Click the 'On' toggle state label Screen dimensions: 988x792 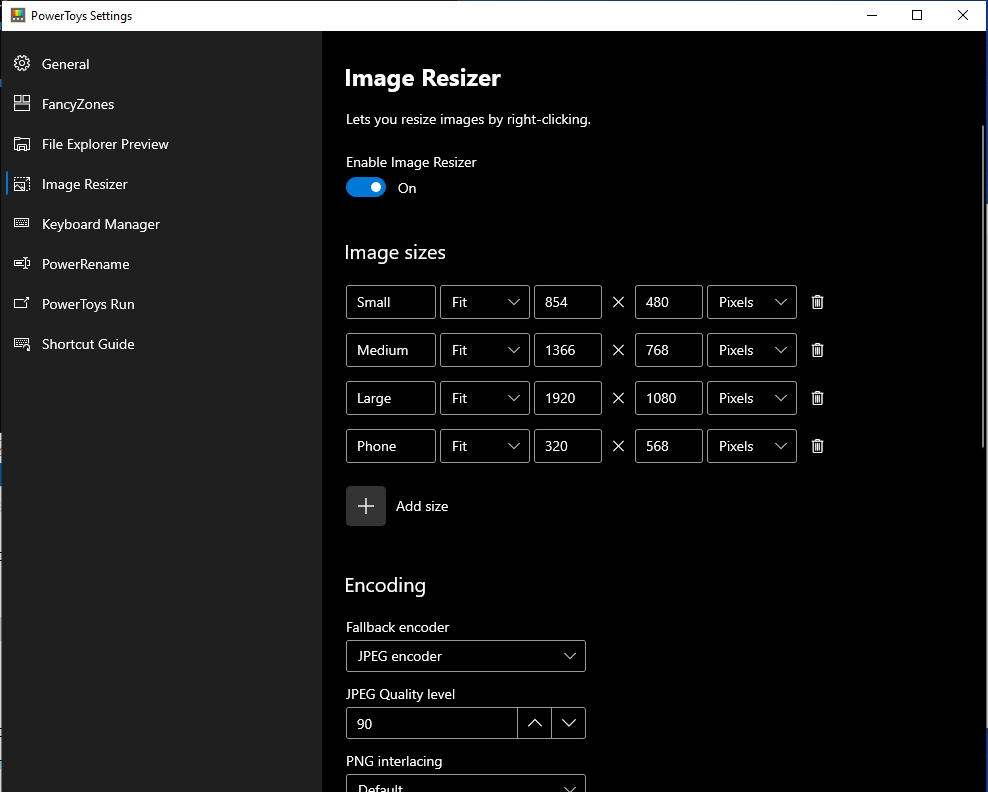407,188
